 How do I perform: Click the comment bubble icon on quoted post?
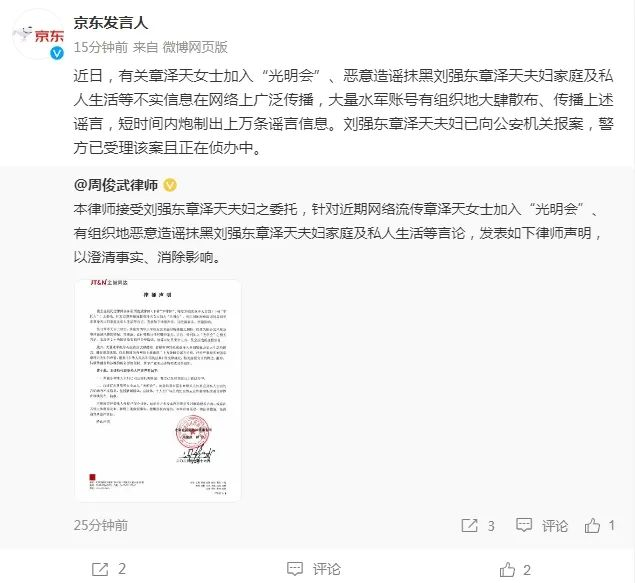(x=524, y=525)
